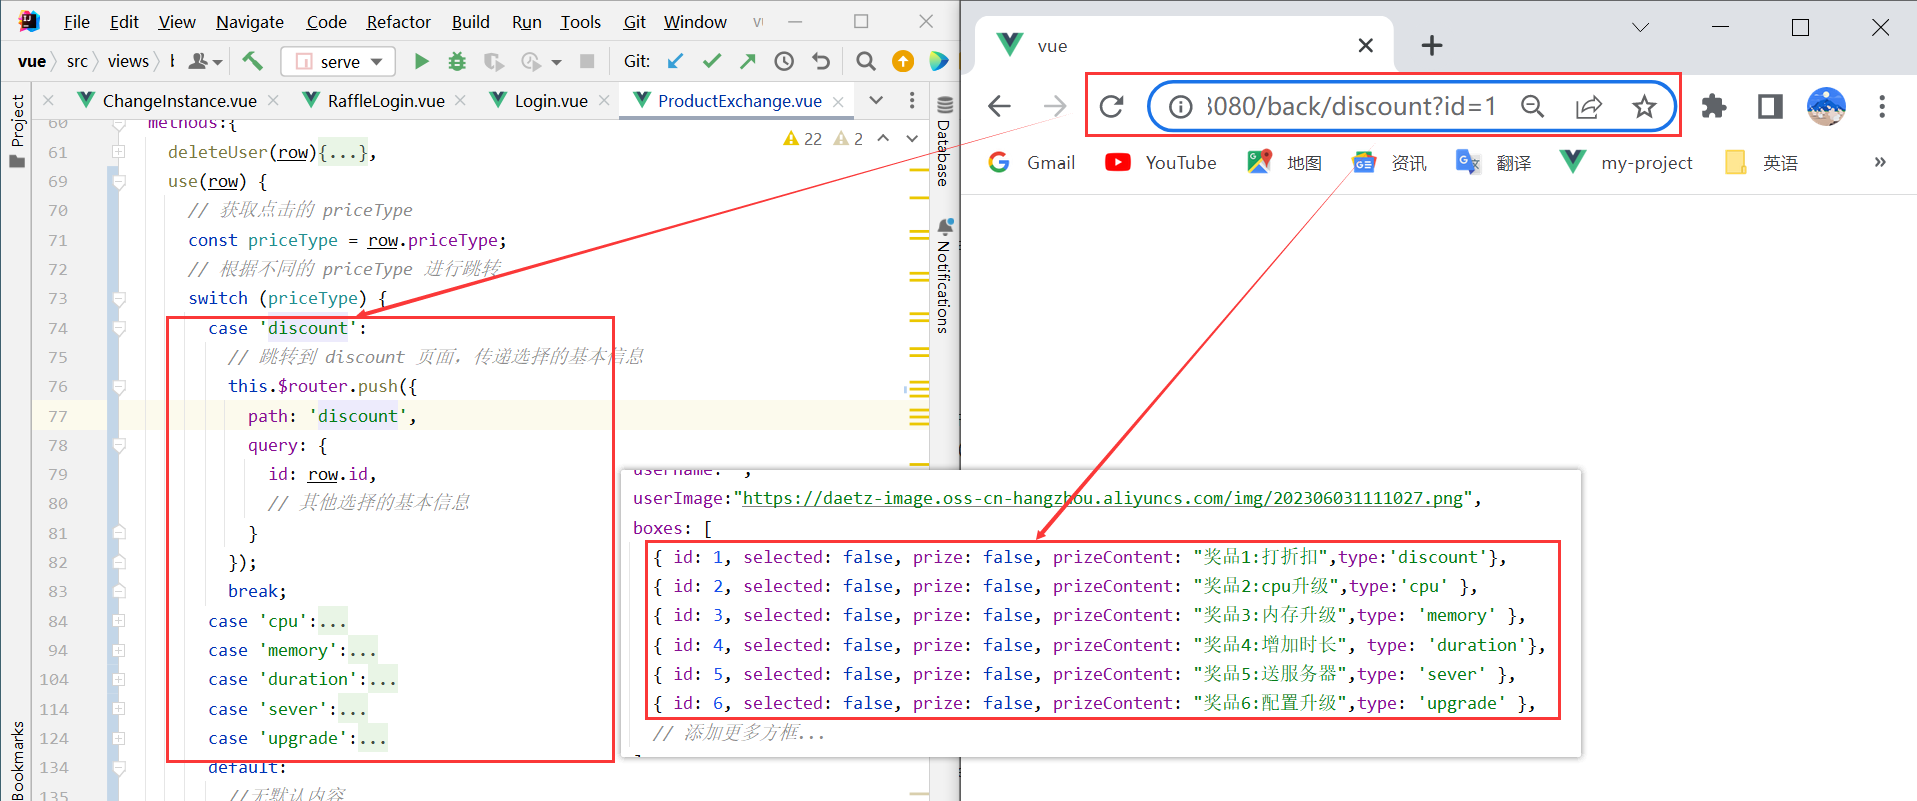Click the Git Rollback undo icon

pyautogui.click(x=821, y=62)
